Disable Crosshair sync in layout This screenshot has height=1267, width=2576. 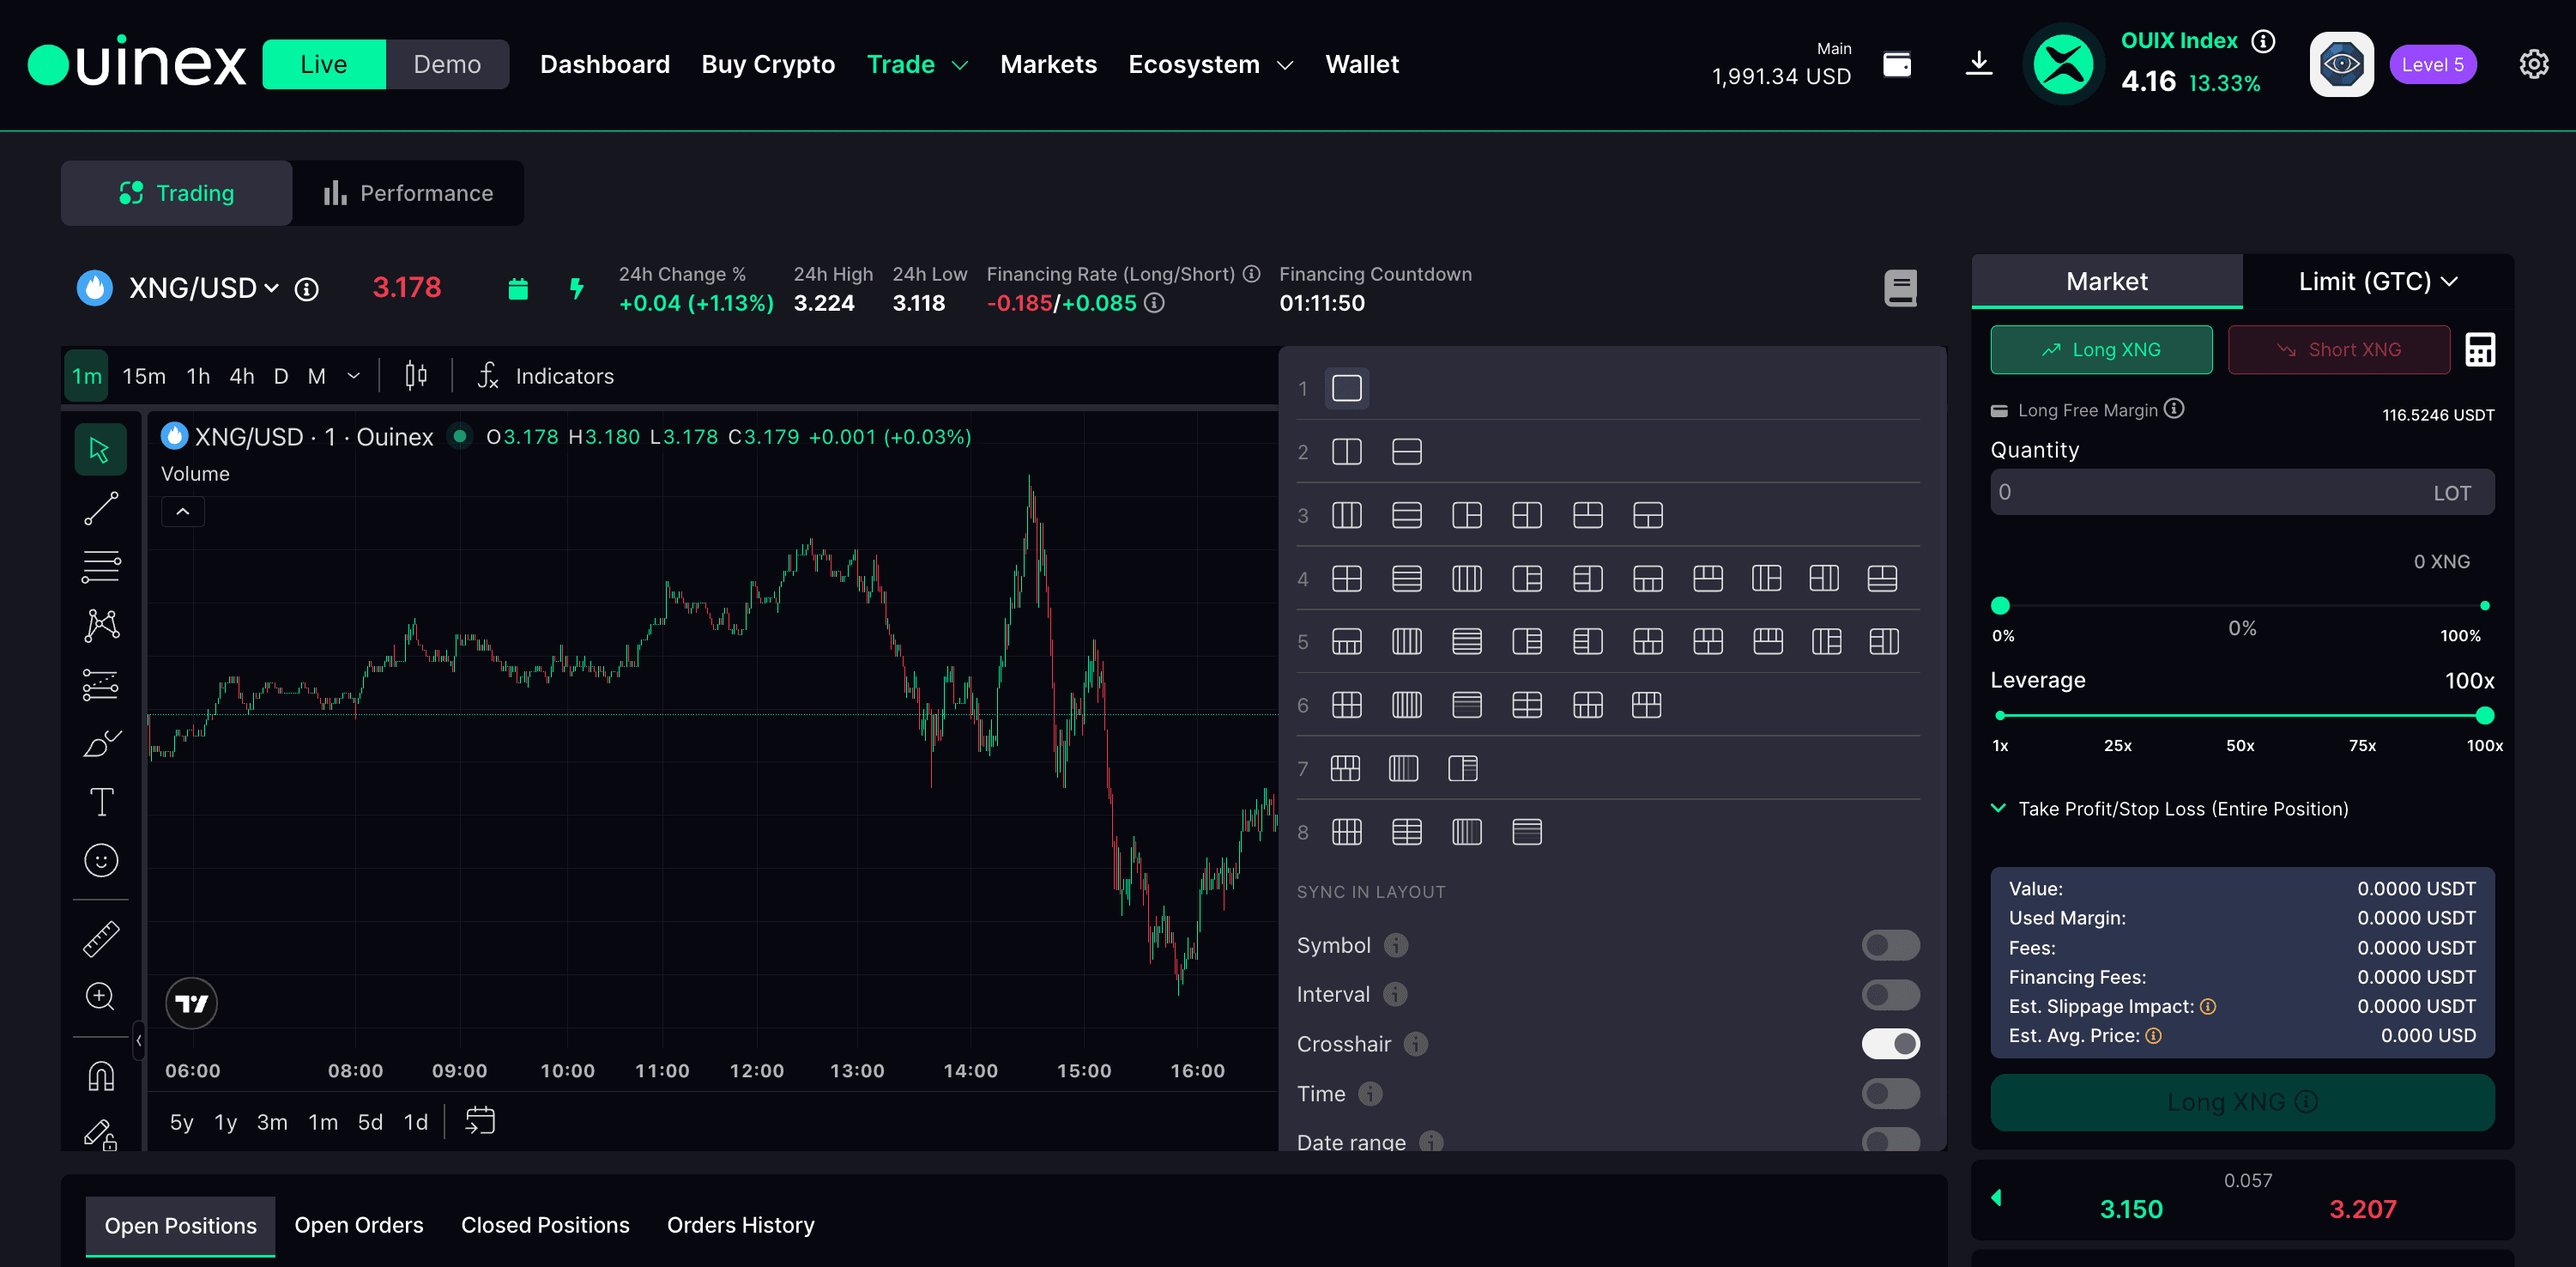point(1890,1044)
